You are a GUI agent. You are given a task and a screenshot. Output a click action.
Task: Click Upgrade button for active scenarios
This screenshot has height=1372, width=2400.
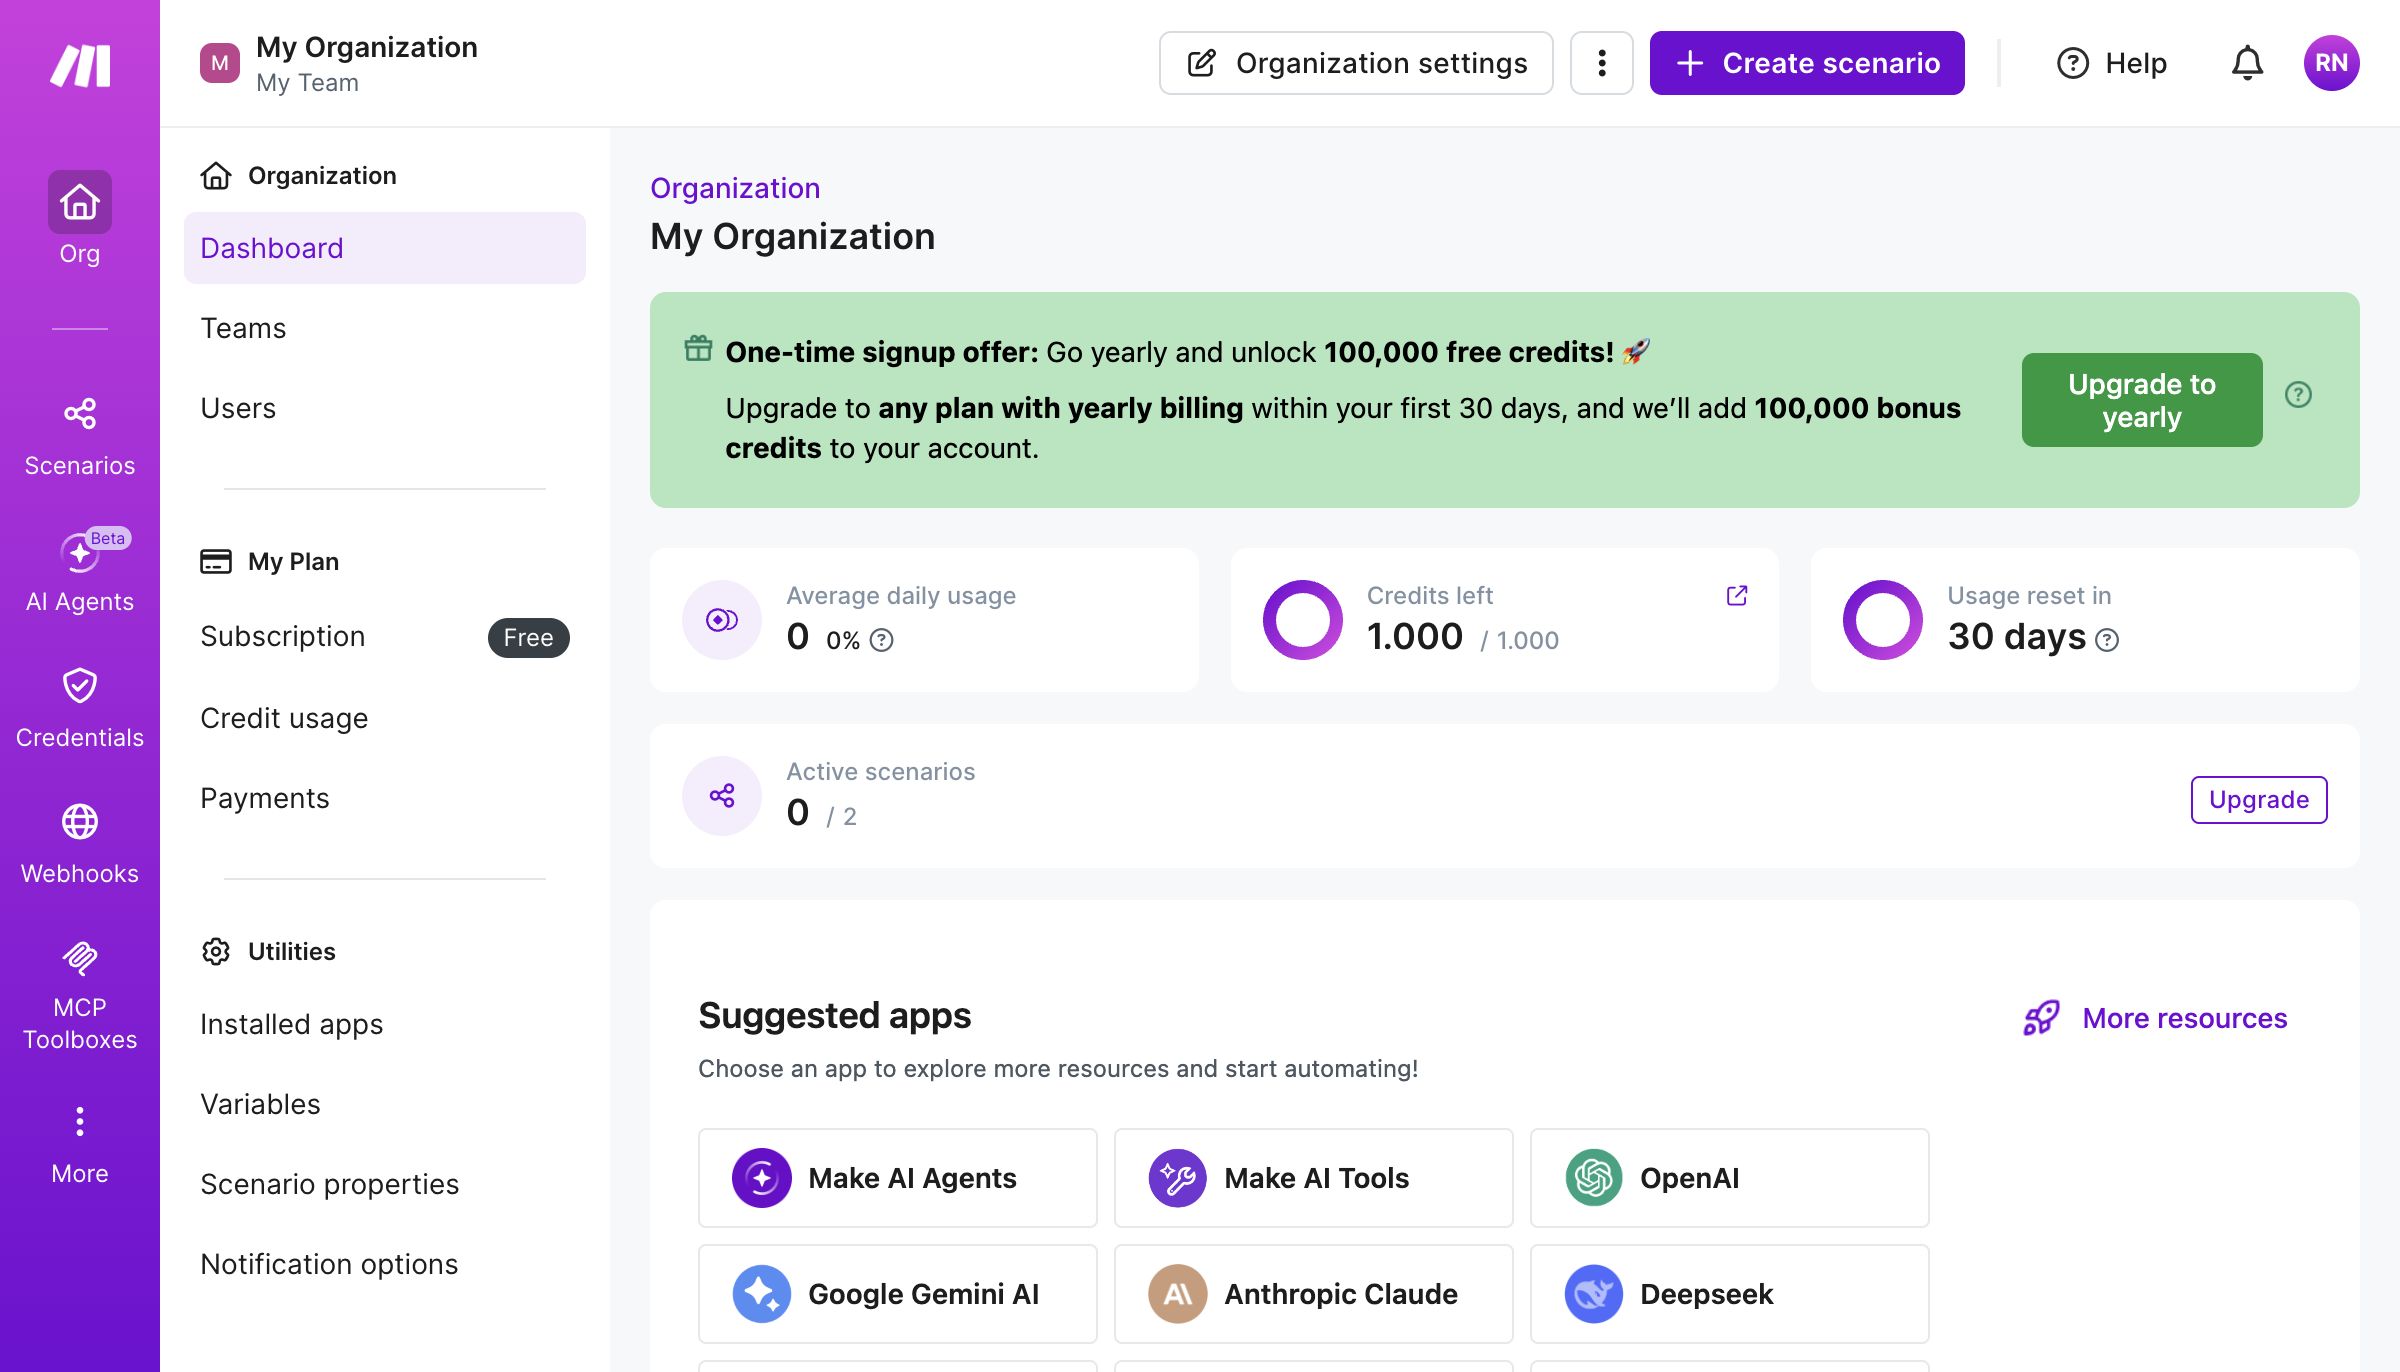pyautogui.click(x=2259, y=800)
